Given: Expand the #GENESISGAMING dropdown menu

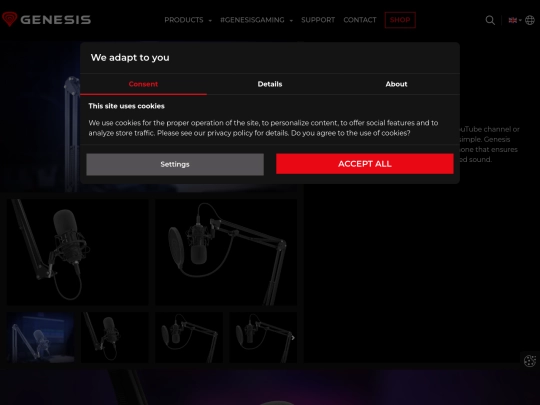Looking at the screenshot, I should point(257,20).
